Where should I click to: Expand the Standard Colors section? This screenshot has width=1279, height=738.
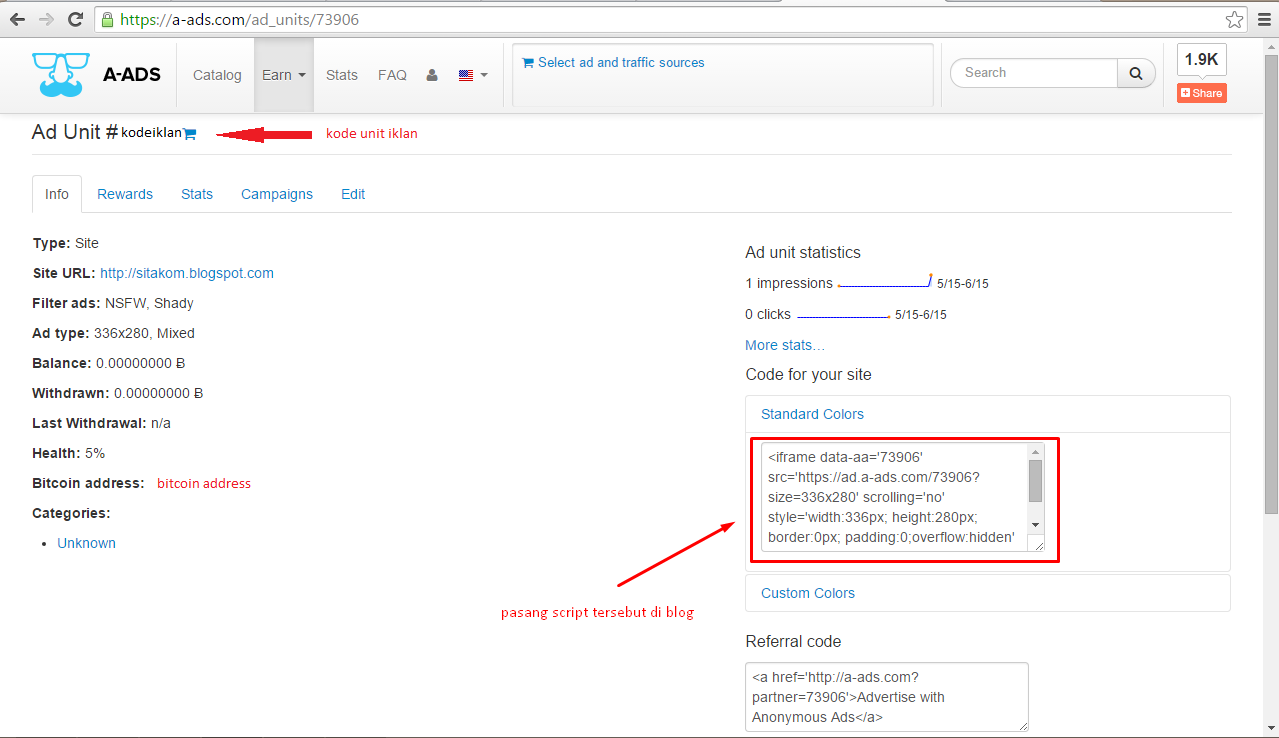click(x=812, y=414)
